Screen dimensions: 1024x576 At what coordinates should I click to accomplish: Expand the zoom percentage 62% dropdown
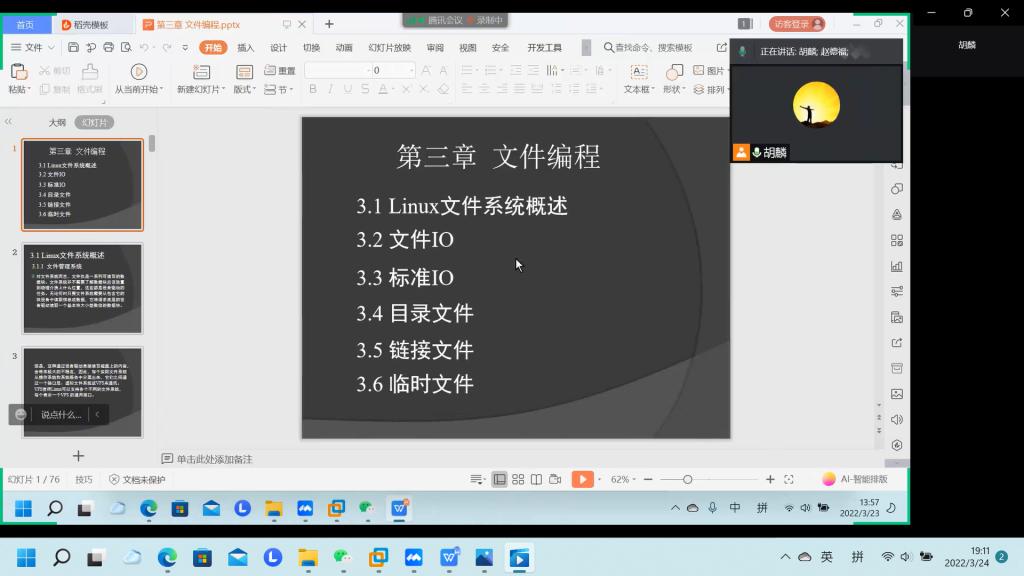[x=624, y=480]
